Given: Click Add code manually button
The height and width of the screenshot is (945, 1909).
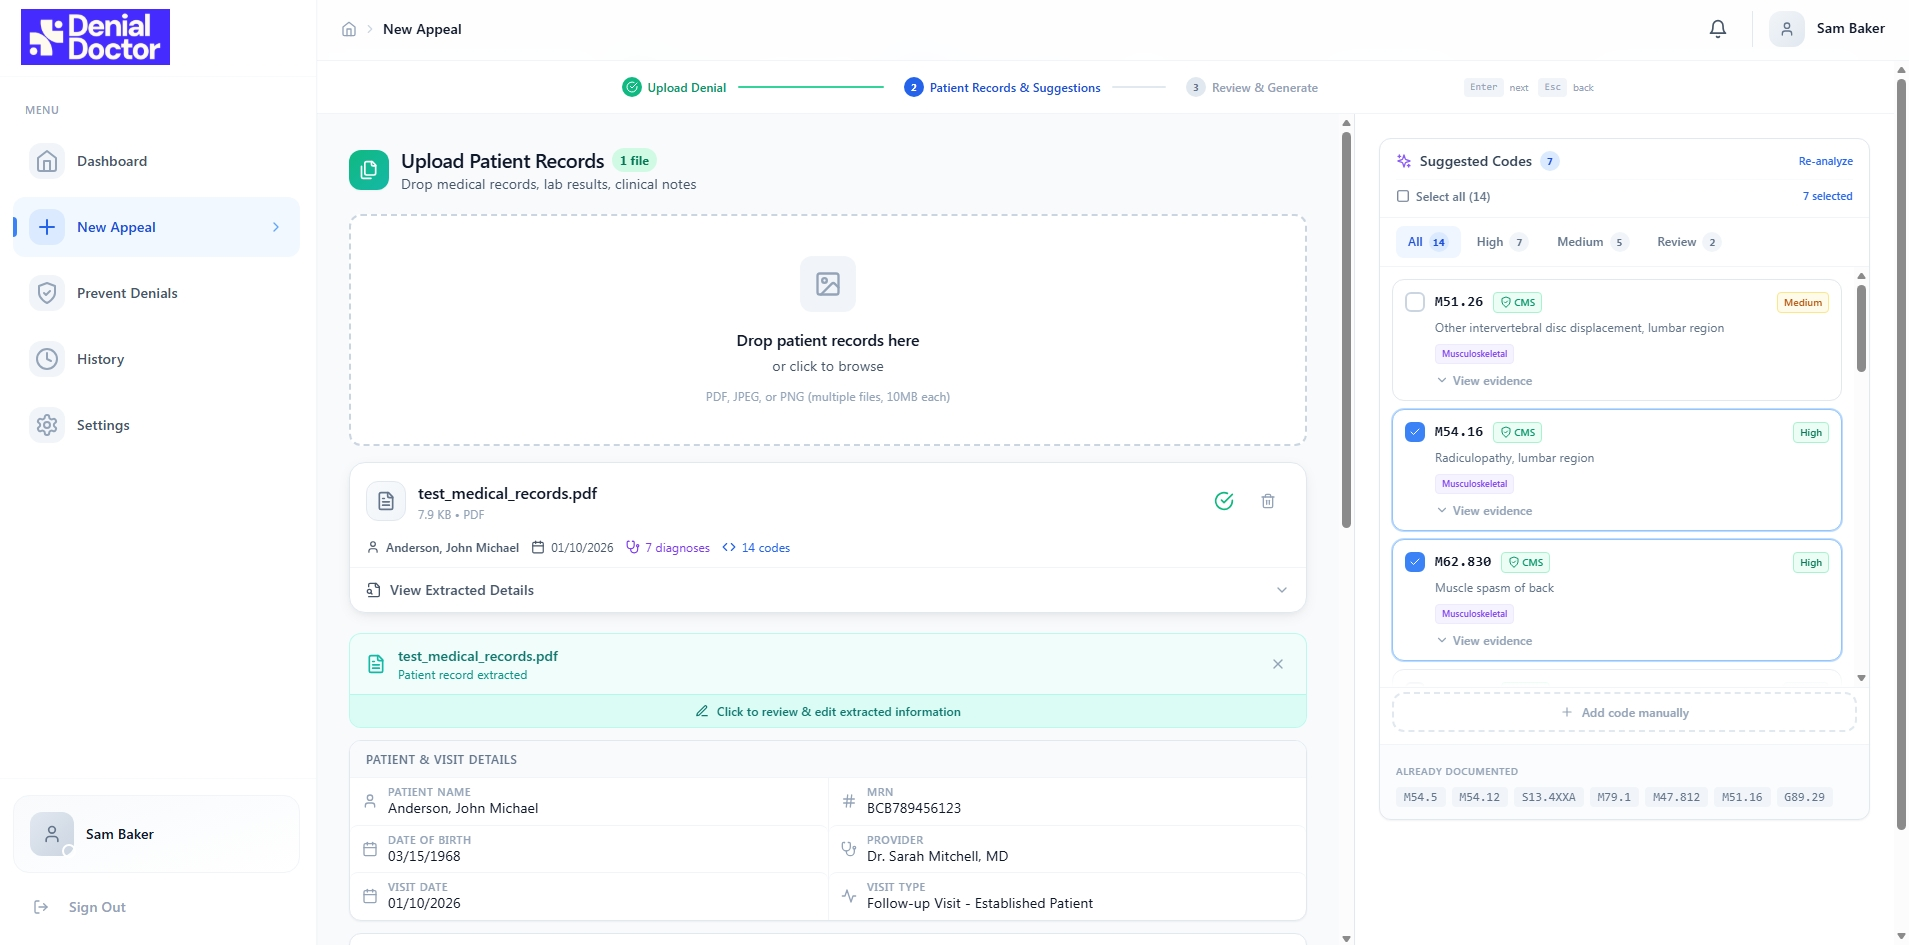Looking at the screenshot, I should pos(1624,713).
